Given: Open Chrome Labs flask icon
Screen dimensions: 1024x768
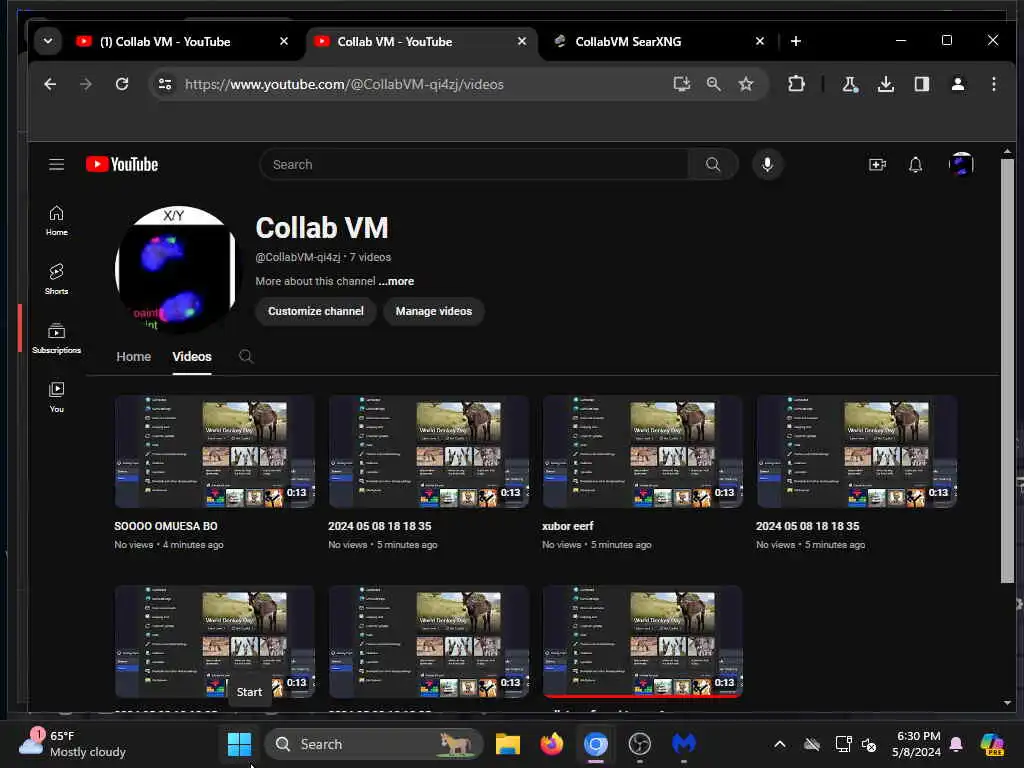Looking at the screenshot, I should (x=850, y=84).
